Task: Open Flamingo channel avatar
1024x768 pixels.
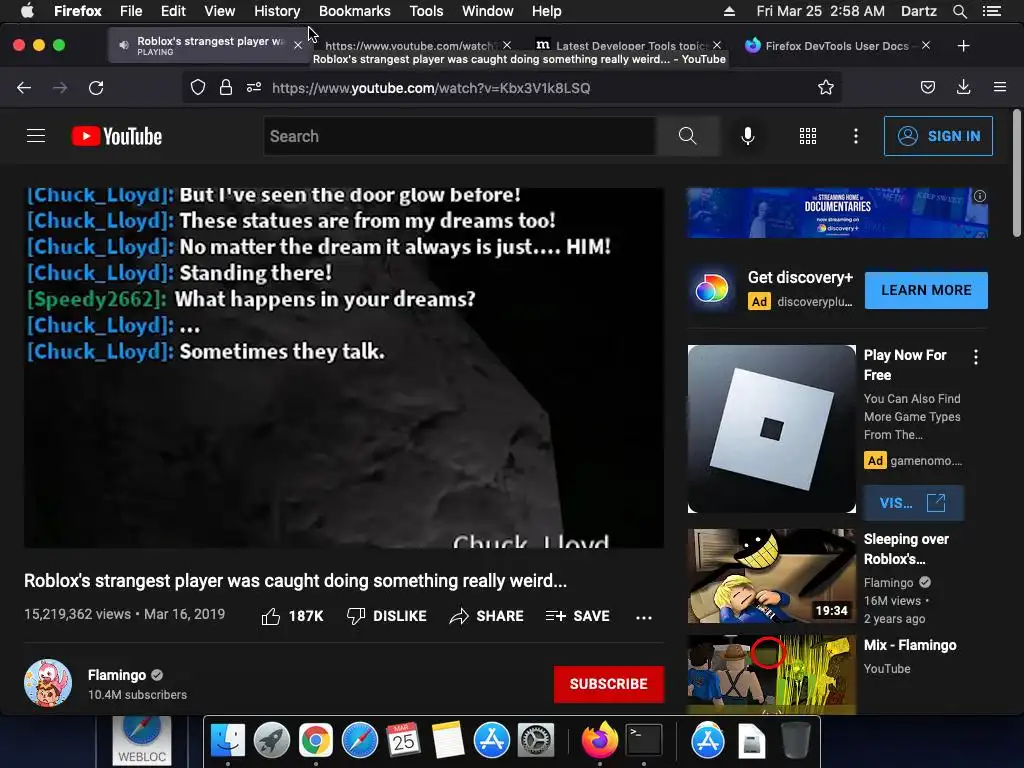Action: click(x=48, y=683)
